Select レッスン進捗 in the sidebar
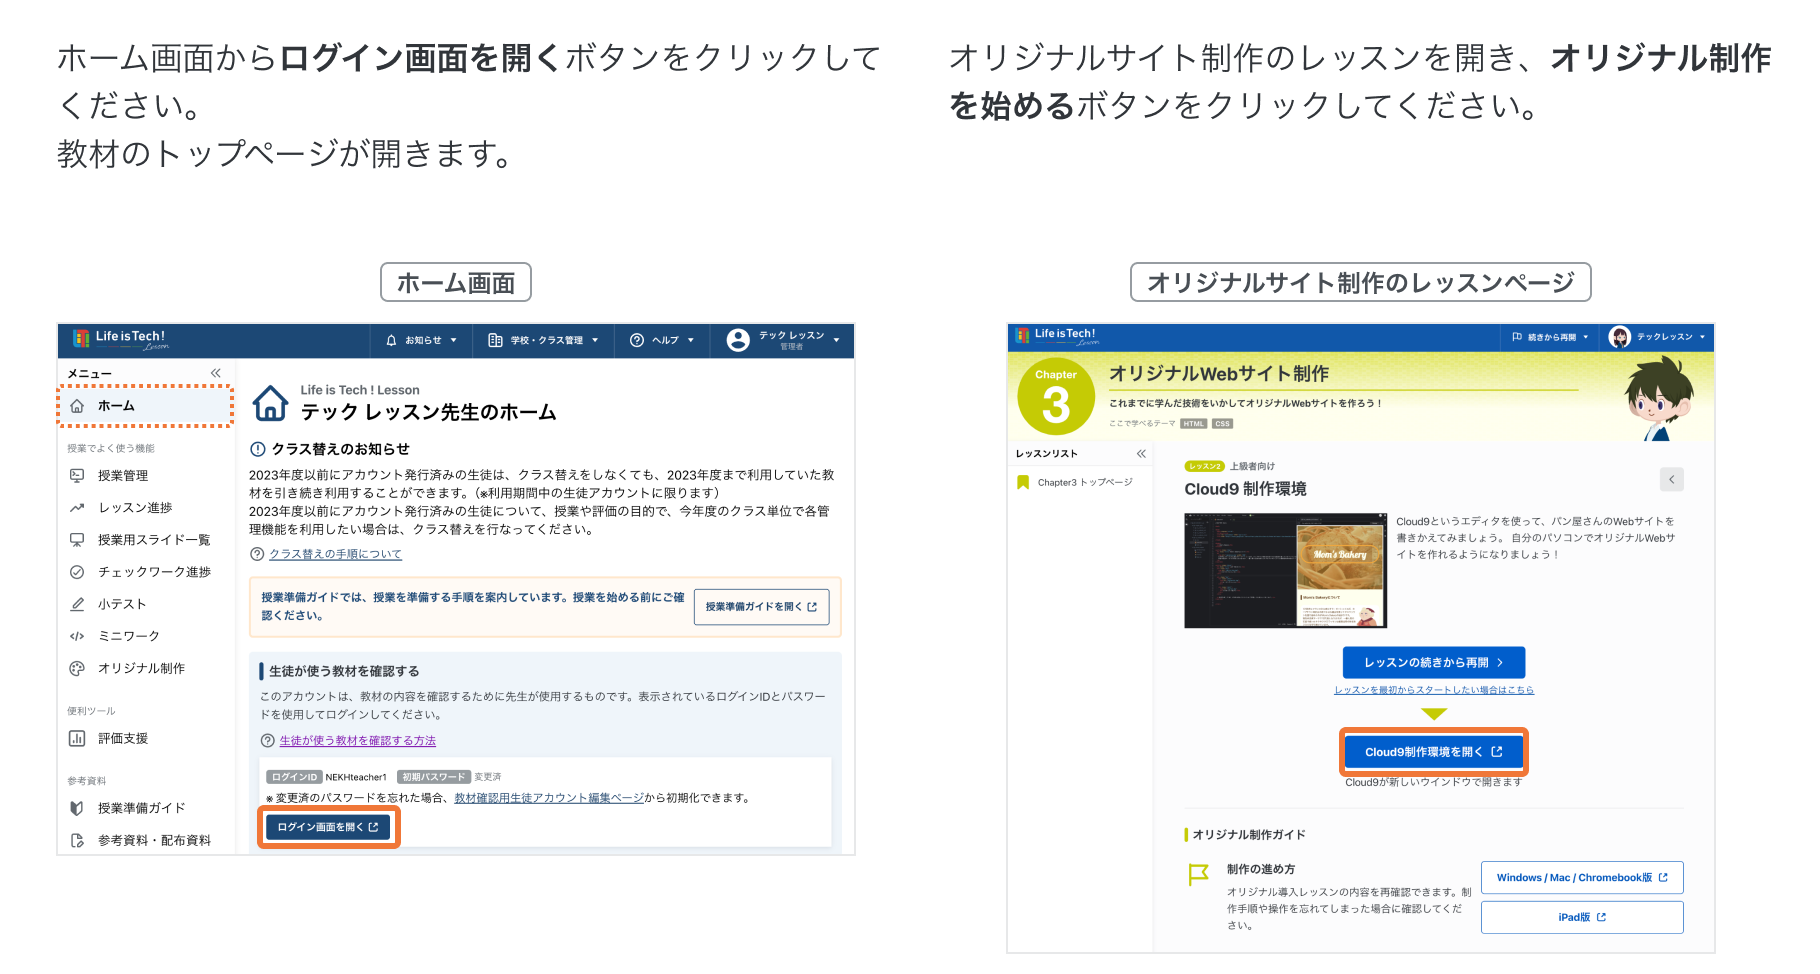1820x974 pixels. [x=134, y=508]
